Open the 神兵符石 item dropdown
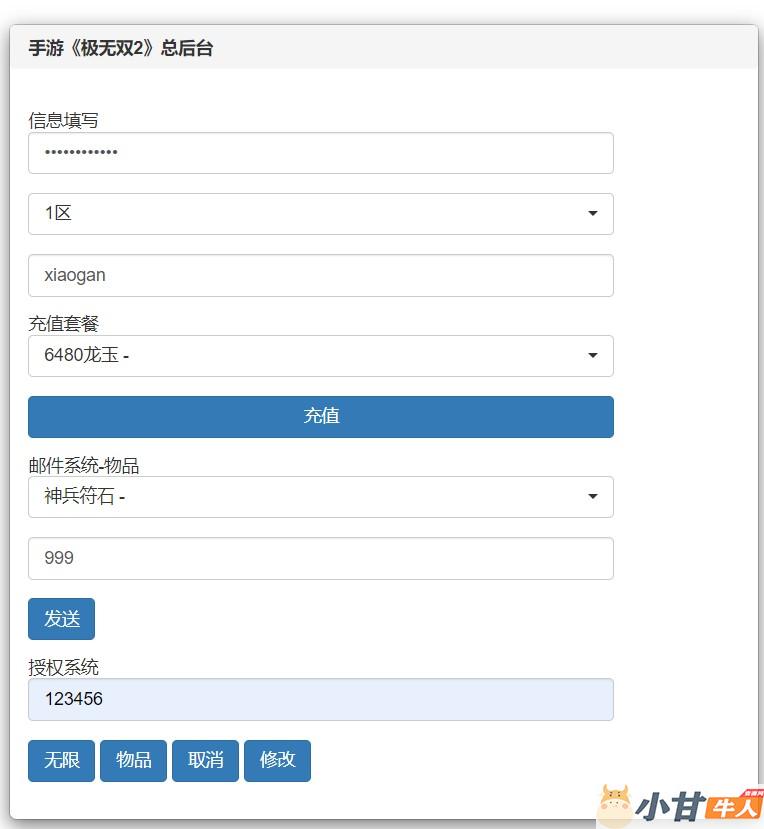 coord(320,497)
